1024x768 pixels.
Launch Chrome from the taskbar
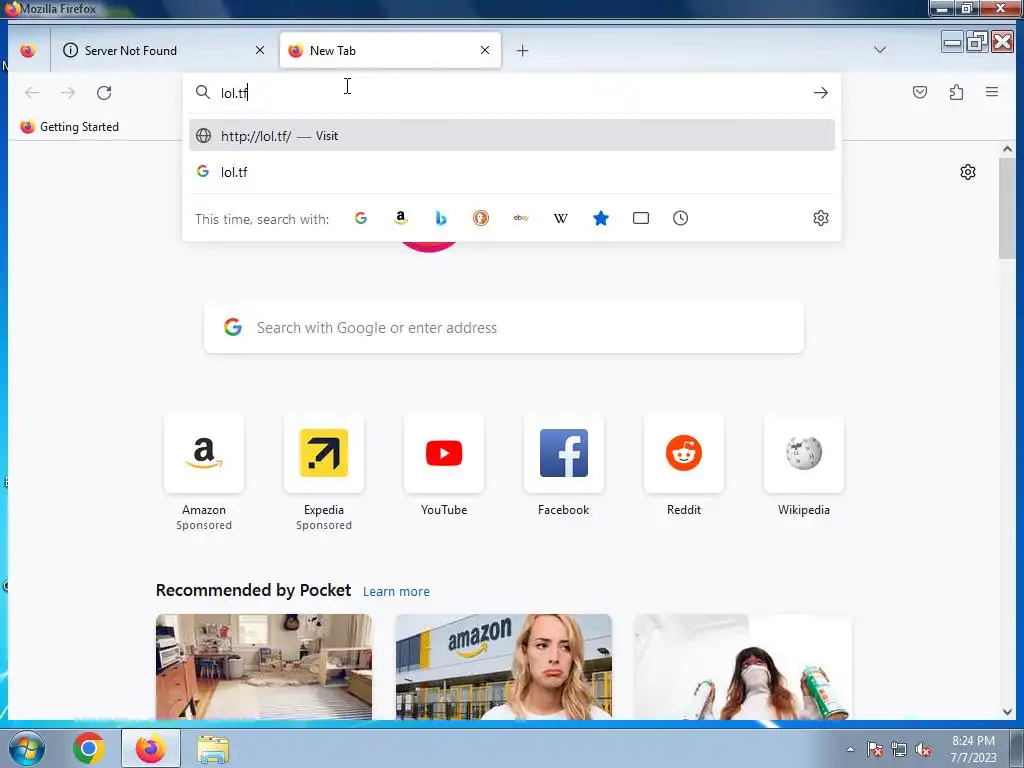[88, 748]
